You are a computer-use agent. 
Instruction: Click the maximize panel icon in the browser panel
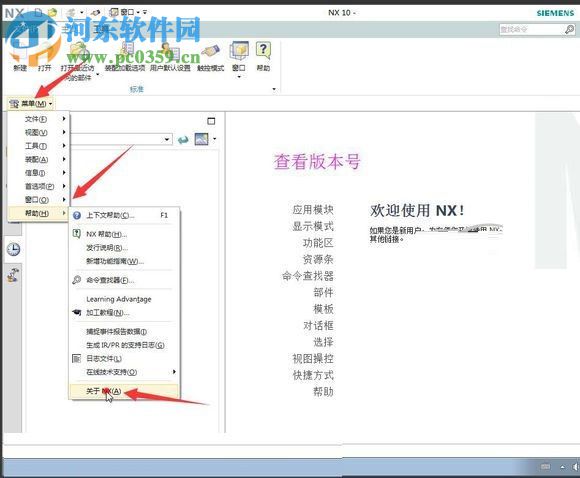click(211, 121)
